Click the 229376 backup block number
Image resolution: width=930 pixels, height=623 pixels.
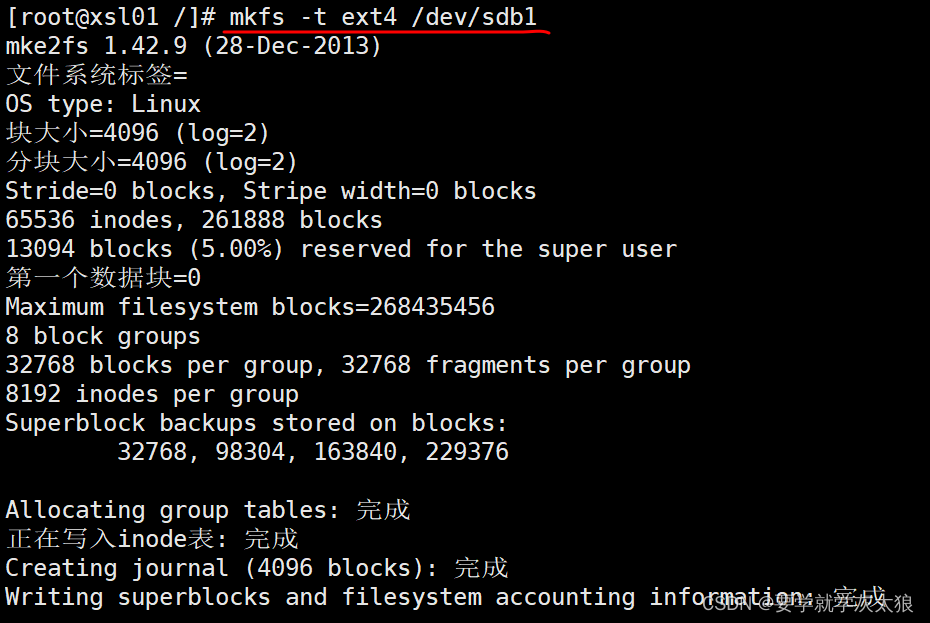pyautogui.click(x=467, y=452)
